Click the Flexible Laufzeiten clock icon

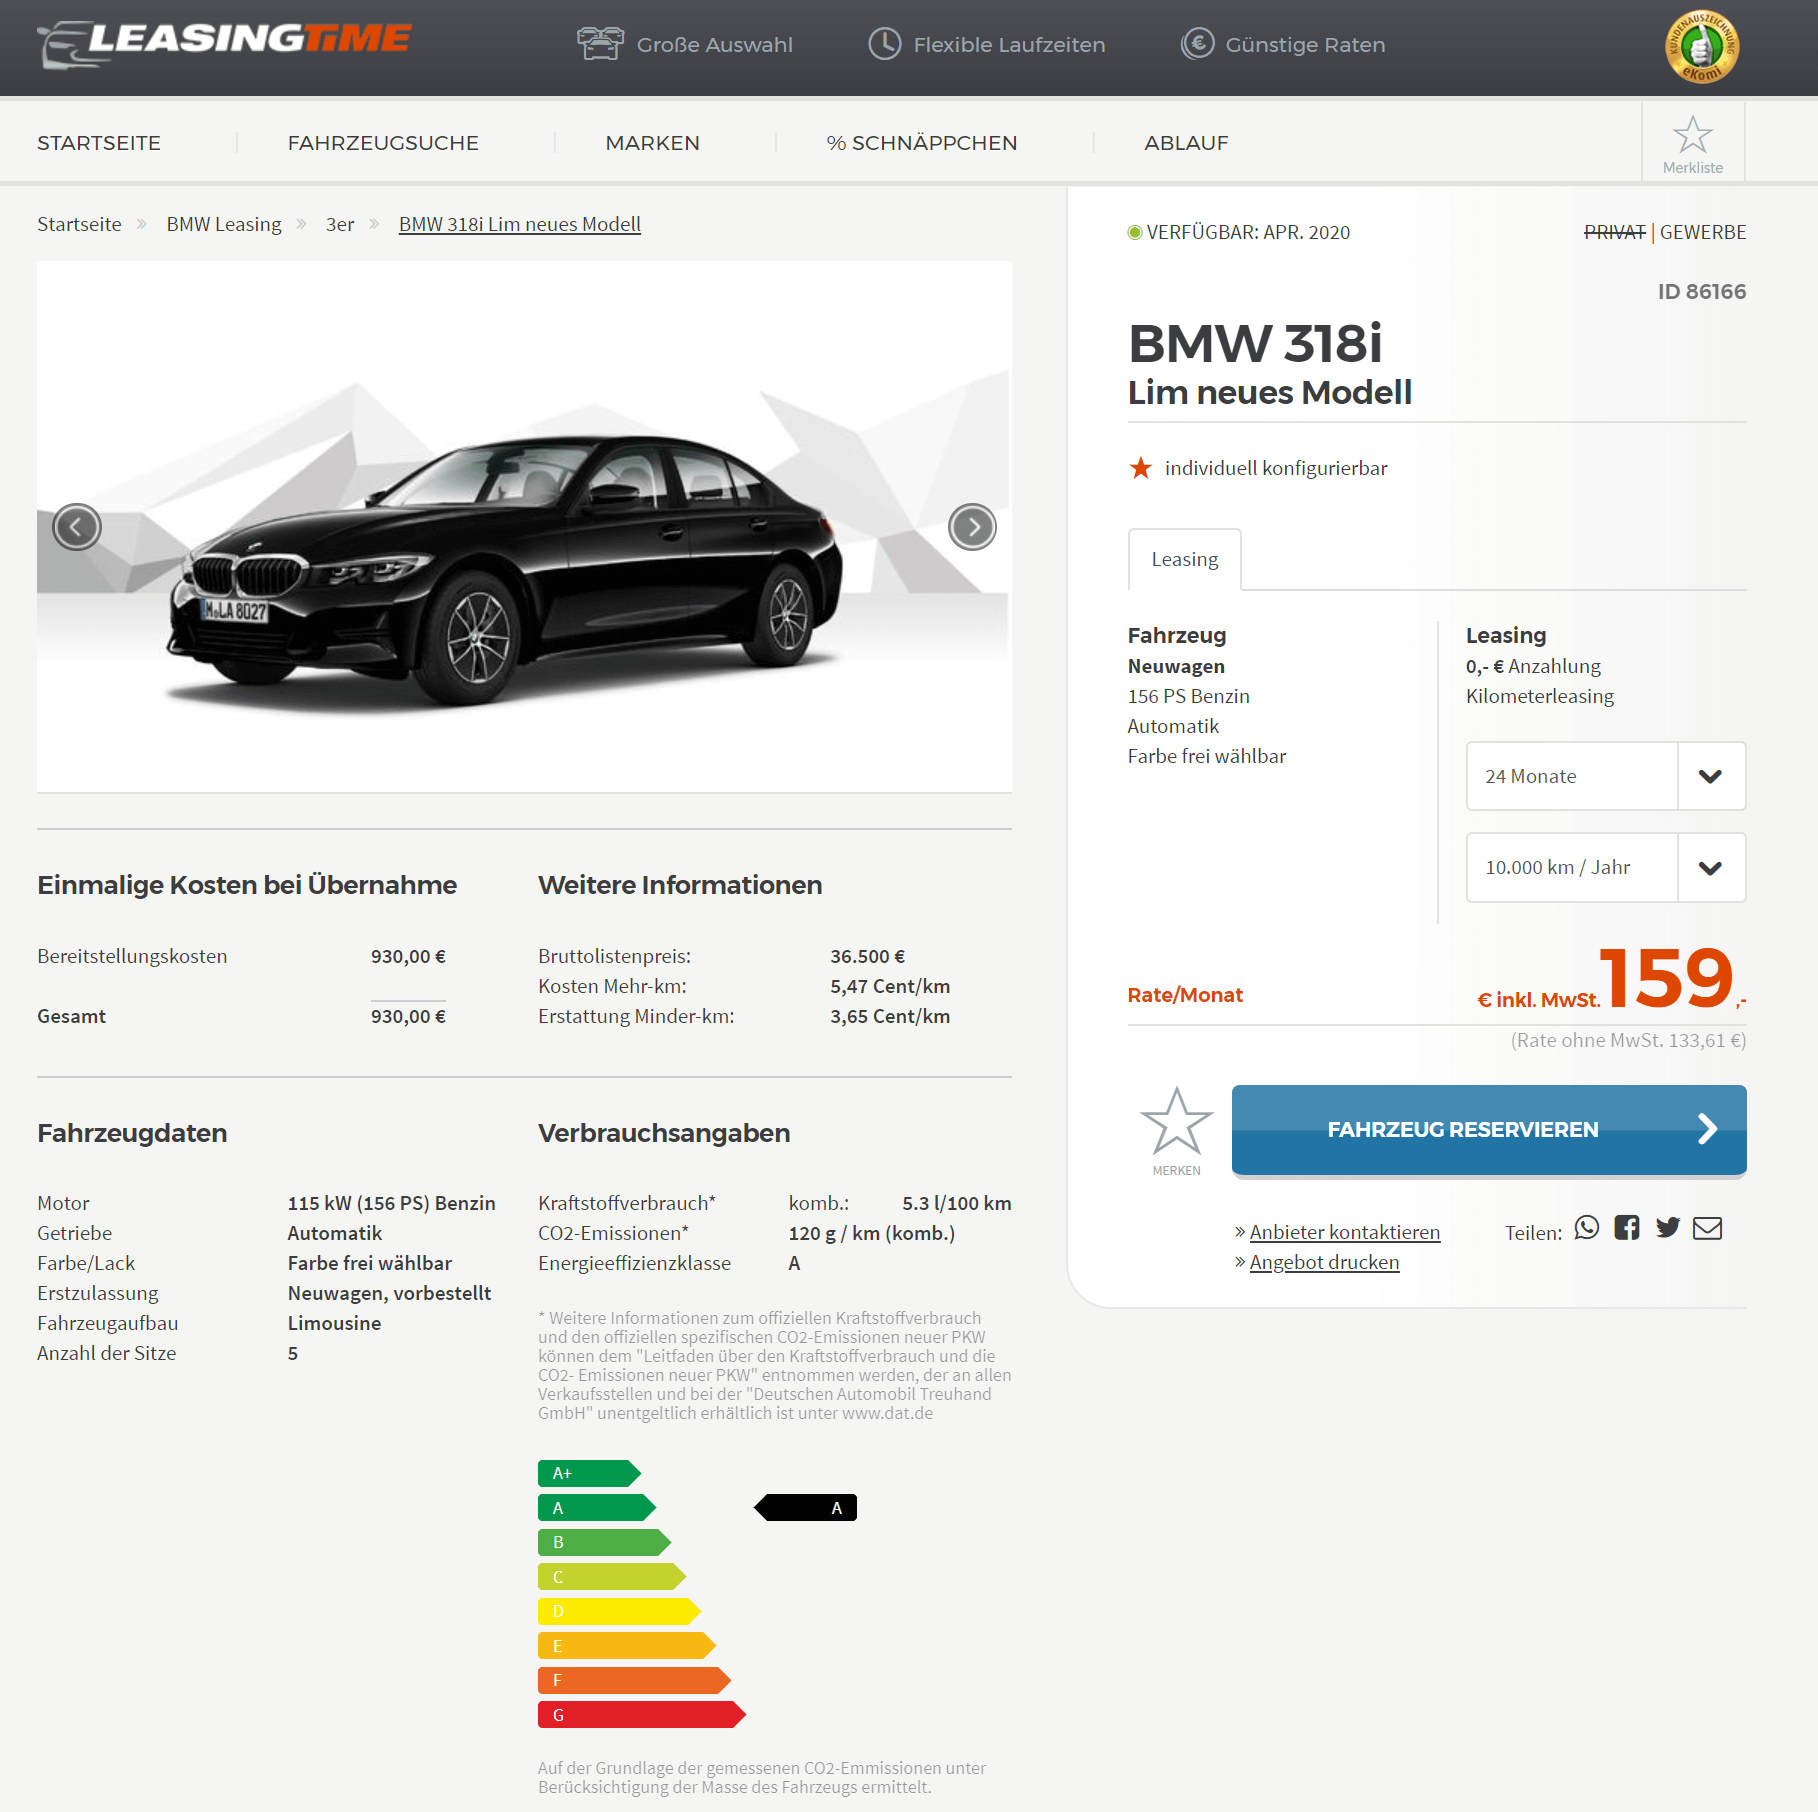point(885,44)
